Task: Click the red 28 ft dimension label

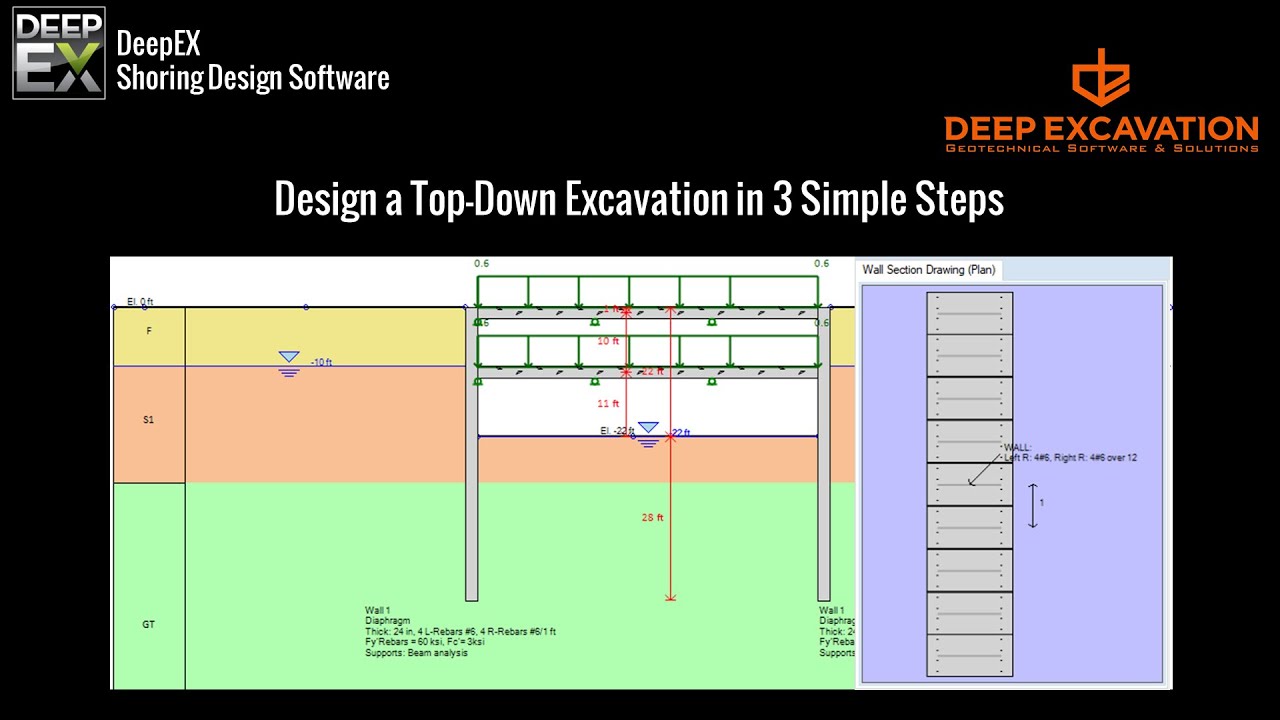Action: point(652,517)
